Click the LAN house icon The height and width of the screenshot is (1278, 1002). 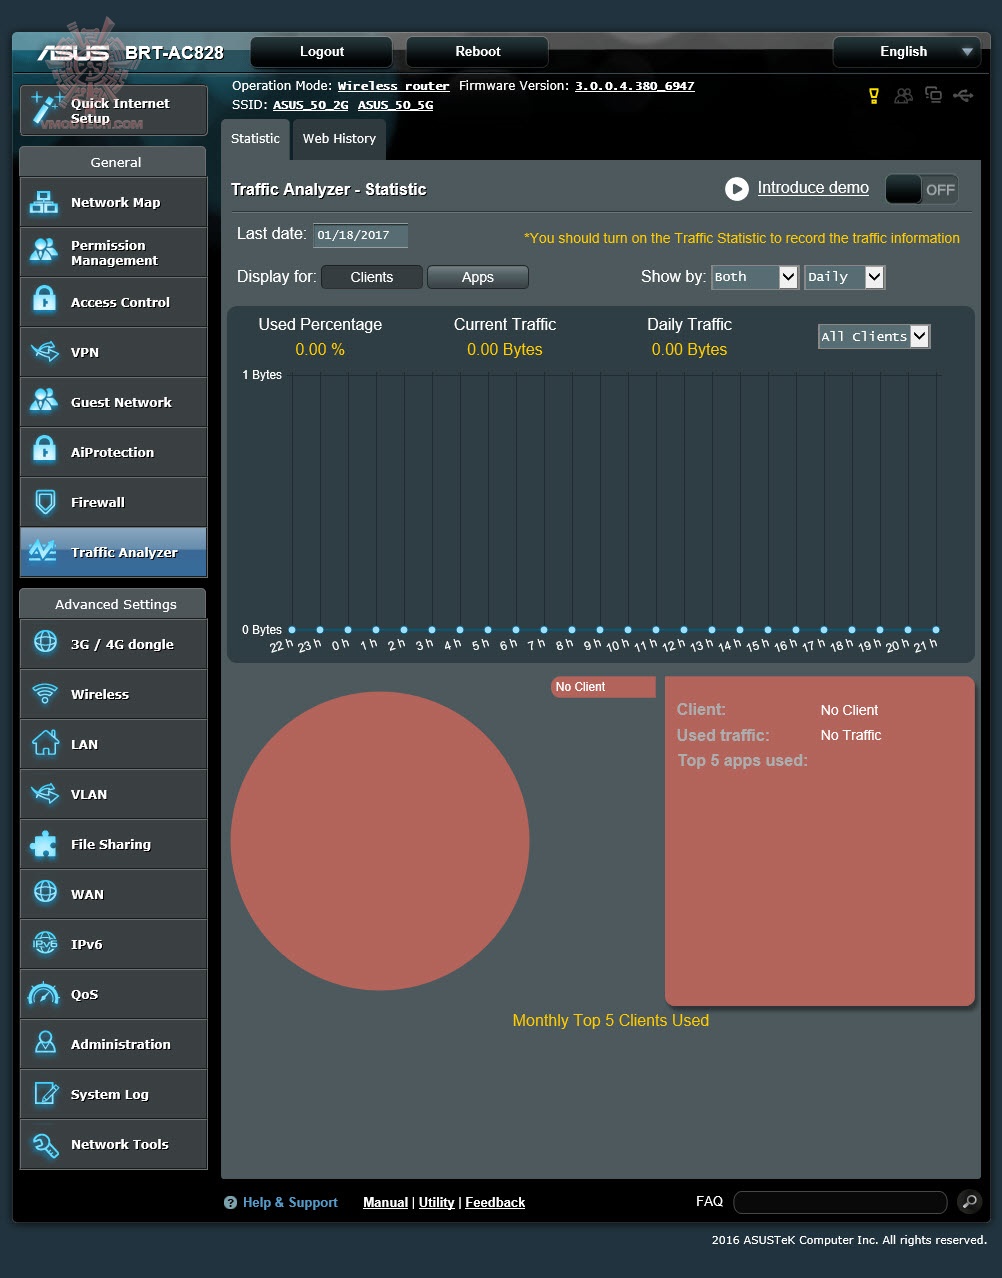click(x=45, y=743)
